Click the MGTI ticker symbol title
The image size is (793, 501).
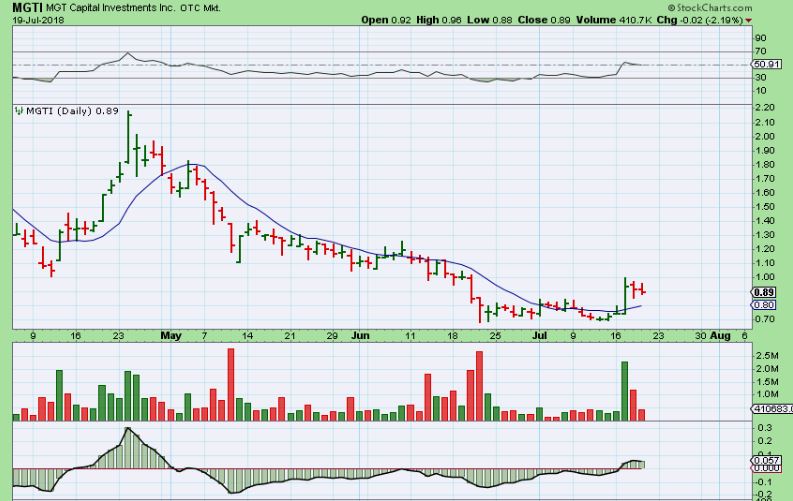(x=28, y=7)
